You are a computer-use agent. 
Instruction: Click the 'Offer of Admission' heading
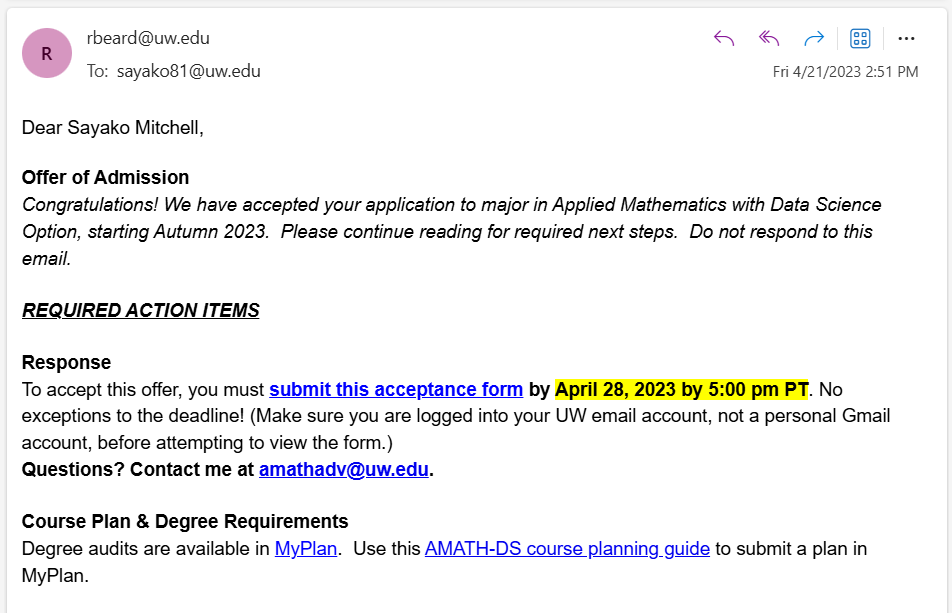(x=105, y=178)
